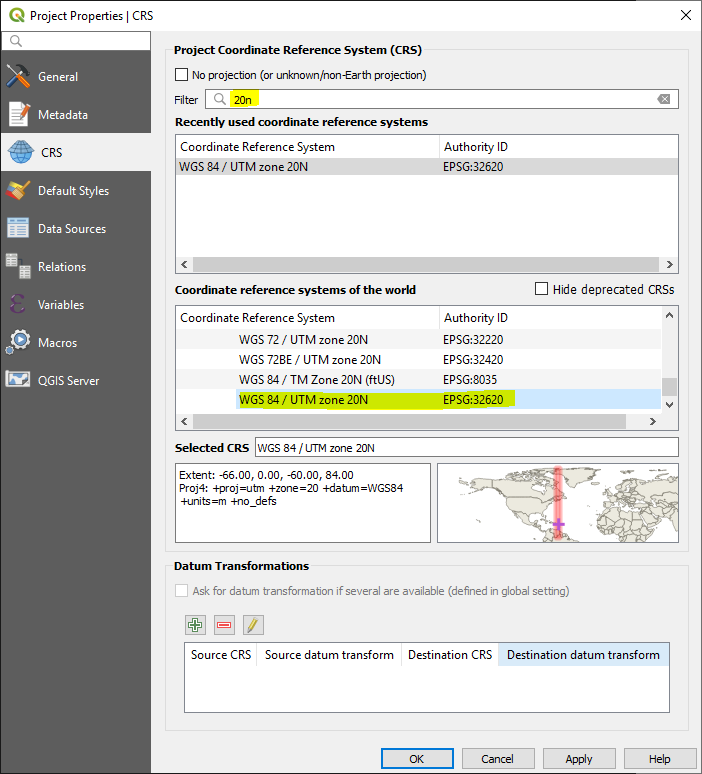Clear the CRS filter text
Viewport: 702px width, 774px height.
pos(663,99)
